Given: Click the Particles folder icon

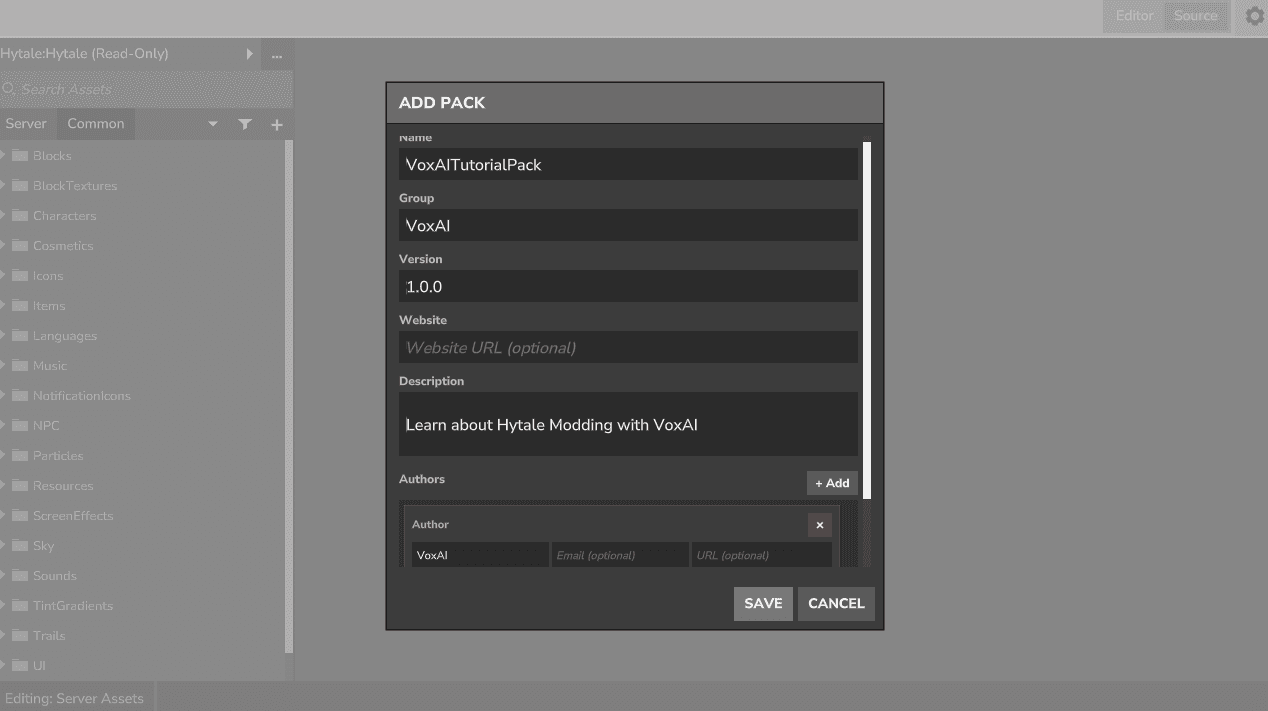Looking at the screenshot, I should [x=20, y=456].
